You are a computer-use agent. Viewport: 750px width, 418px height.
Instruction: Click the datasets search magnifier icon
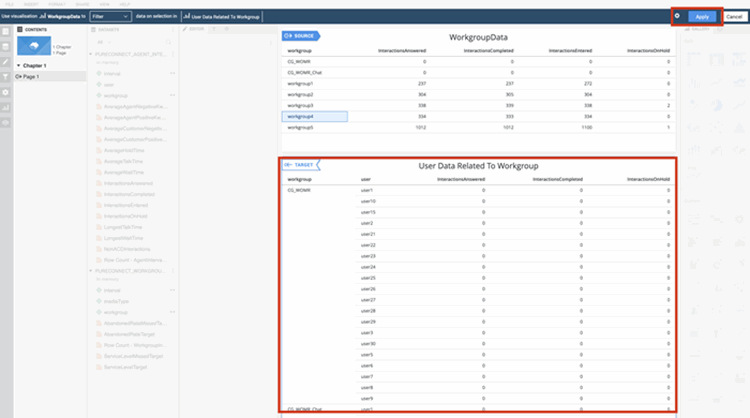point(168,42)
